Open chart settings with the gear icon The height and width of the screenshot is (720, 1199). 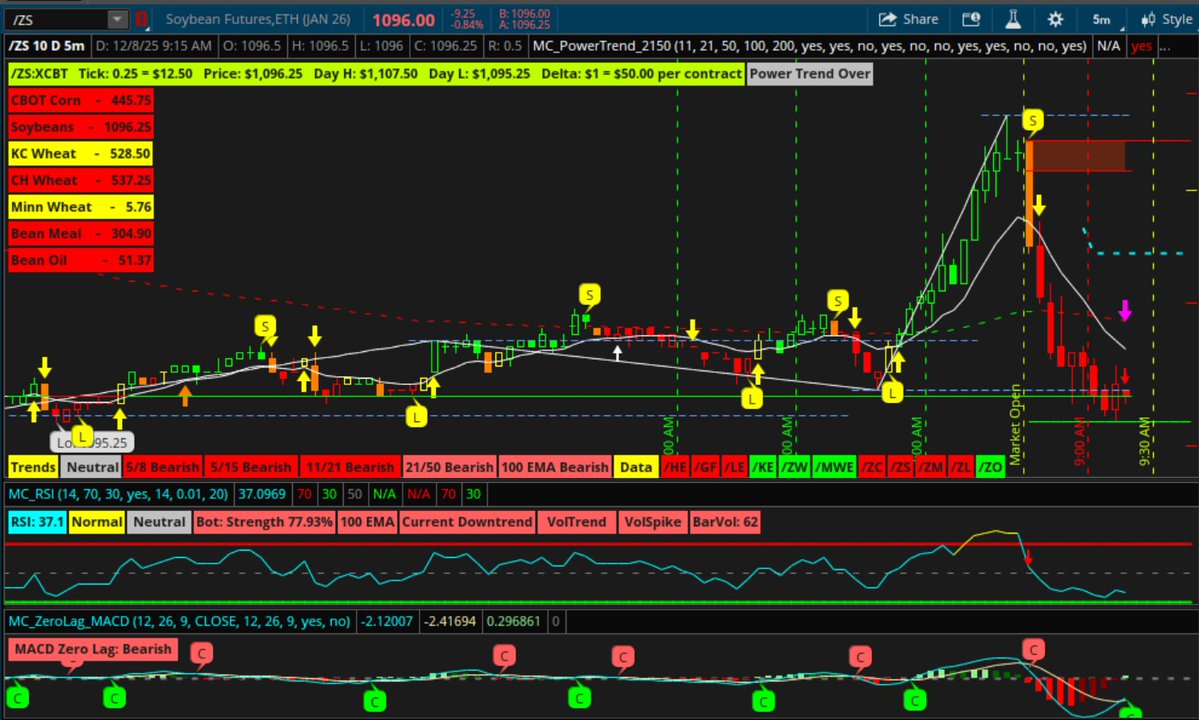click(1054, 18)
